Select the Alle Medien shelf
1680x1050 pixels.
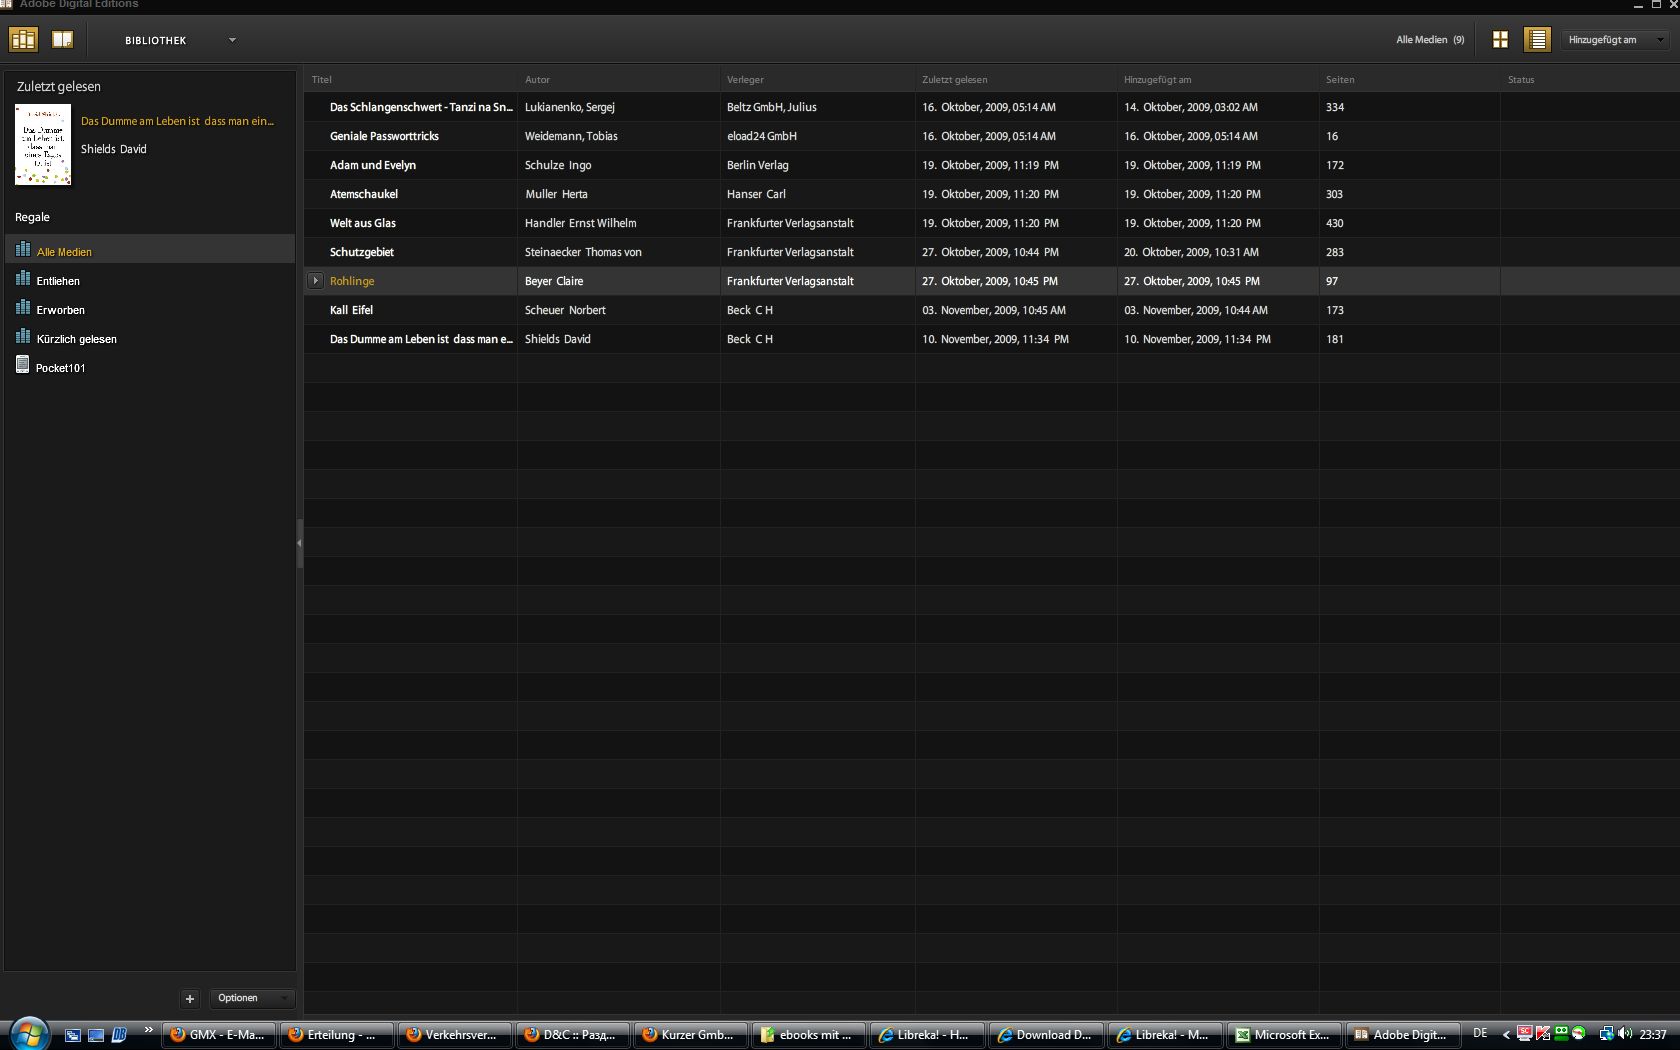click(x=150, y=251)
